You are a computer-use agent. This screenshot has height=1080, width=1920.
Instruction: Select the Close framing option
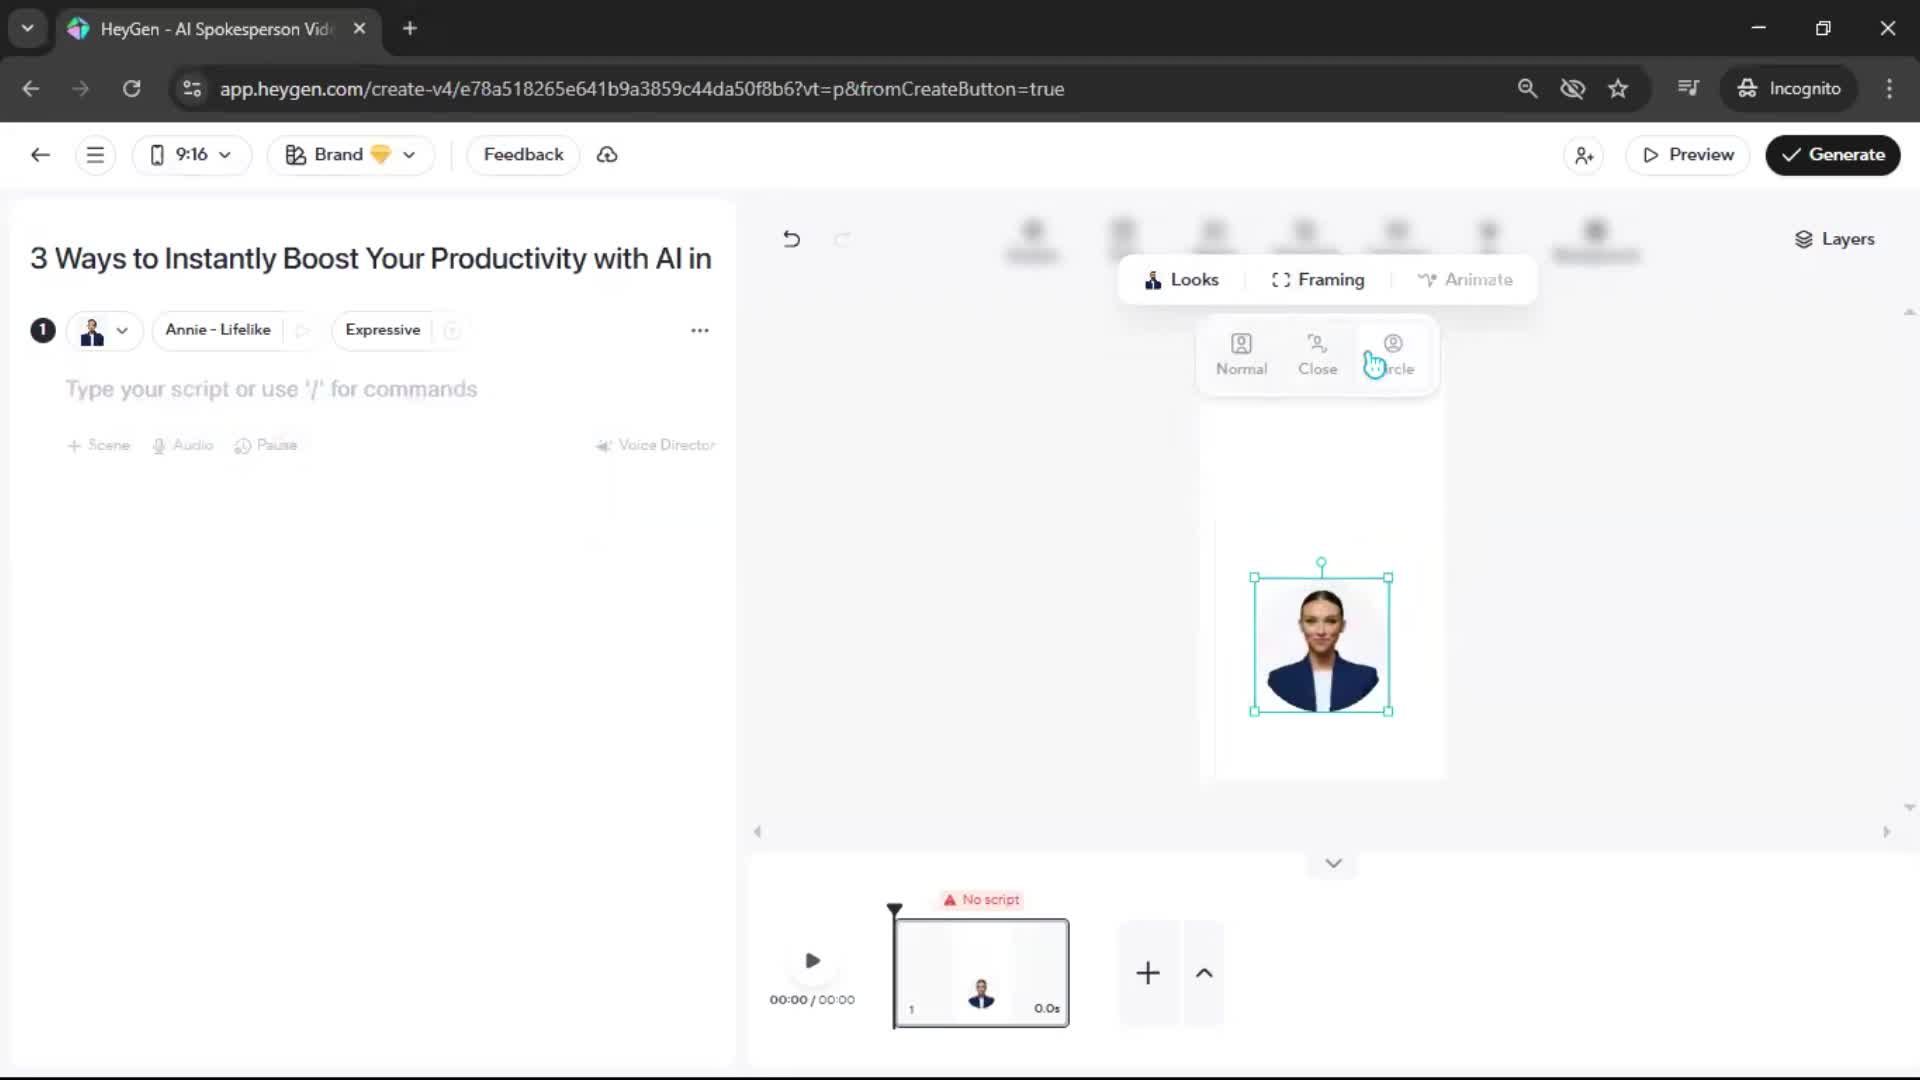point(1317,355)
